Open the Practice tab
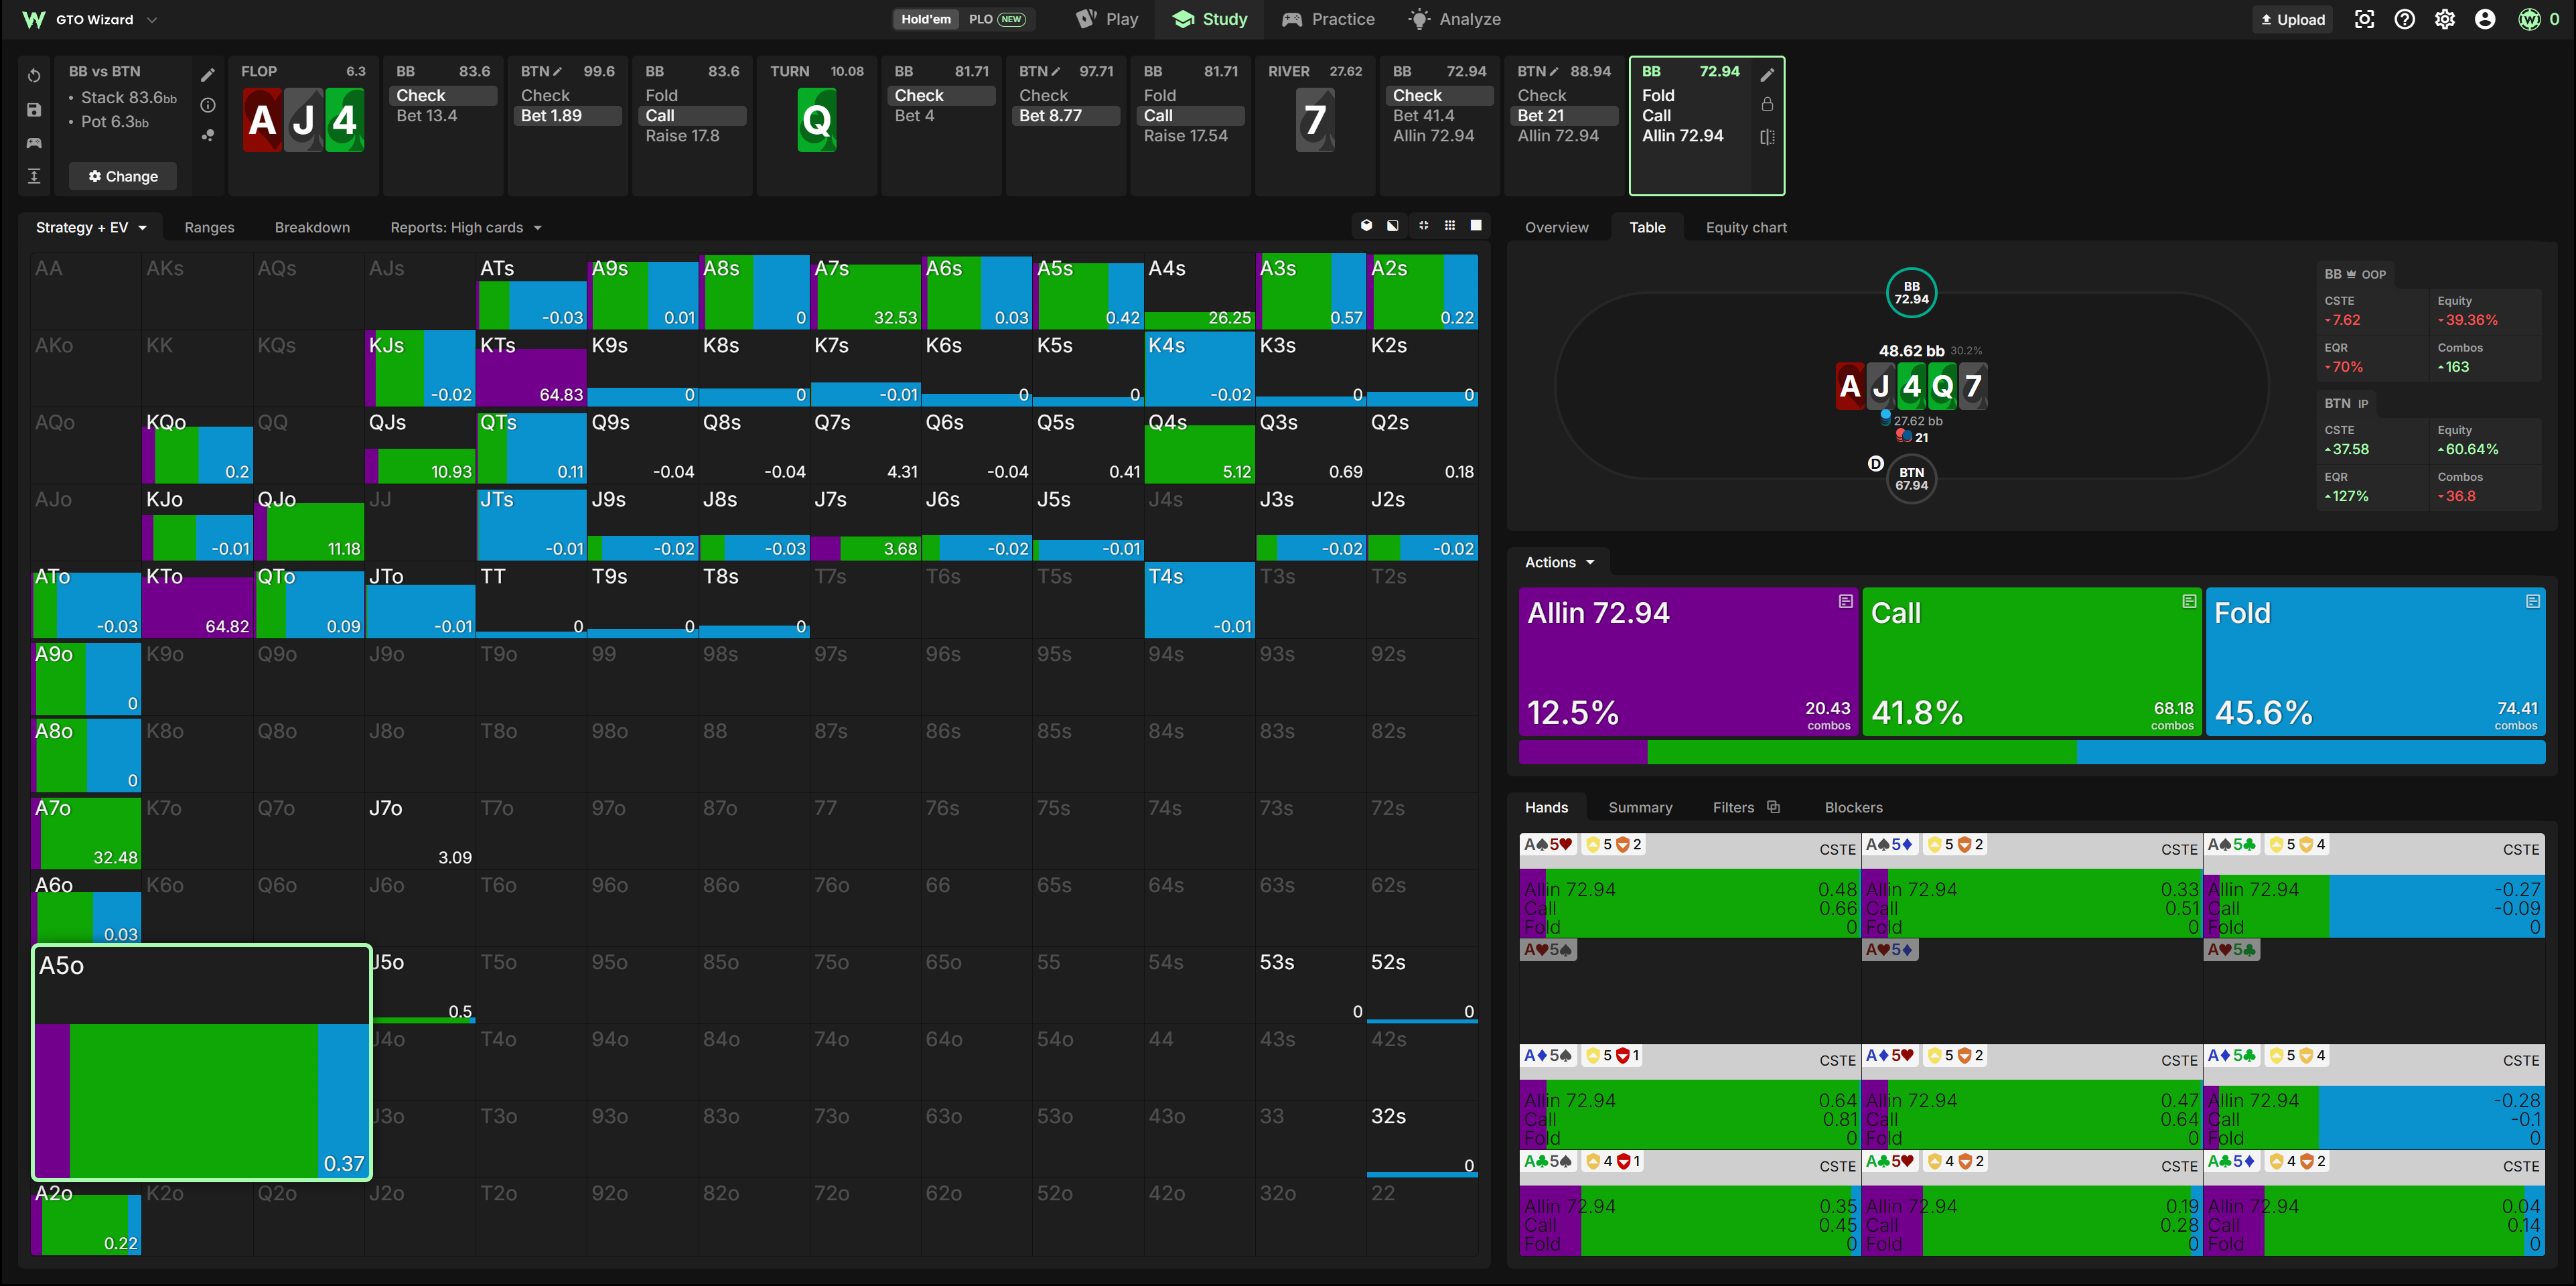Image resolution: width=2576 pixels, height=1286 pixels. (1328, 19)
